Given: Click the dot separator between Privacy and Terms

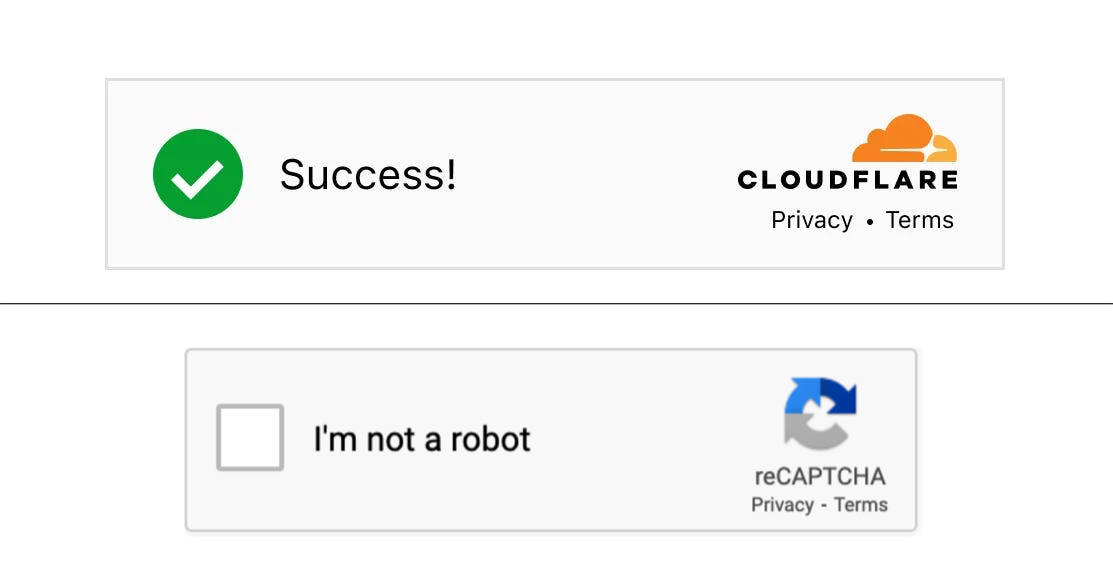Looking at the screenshot, I should 870,221.
